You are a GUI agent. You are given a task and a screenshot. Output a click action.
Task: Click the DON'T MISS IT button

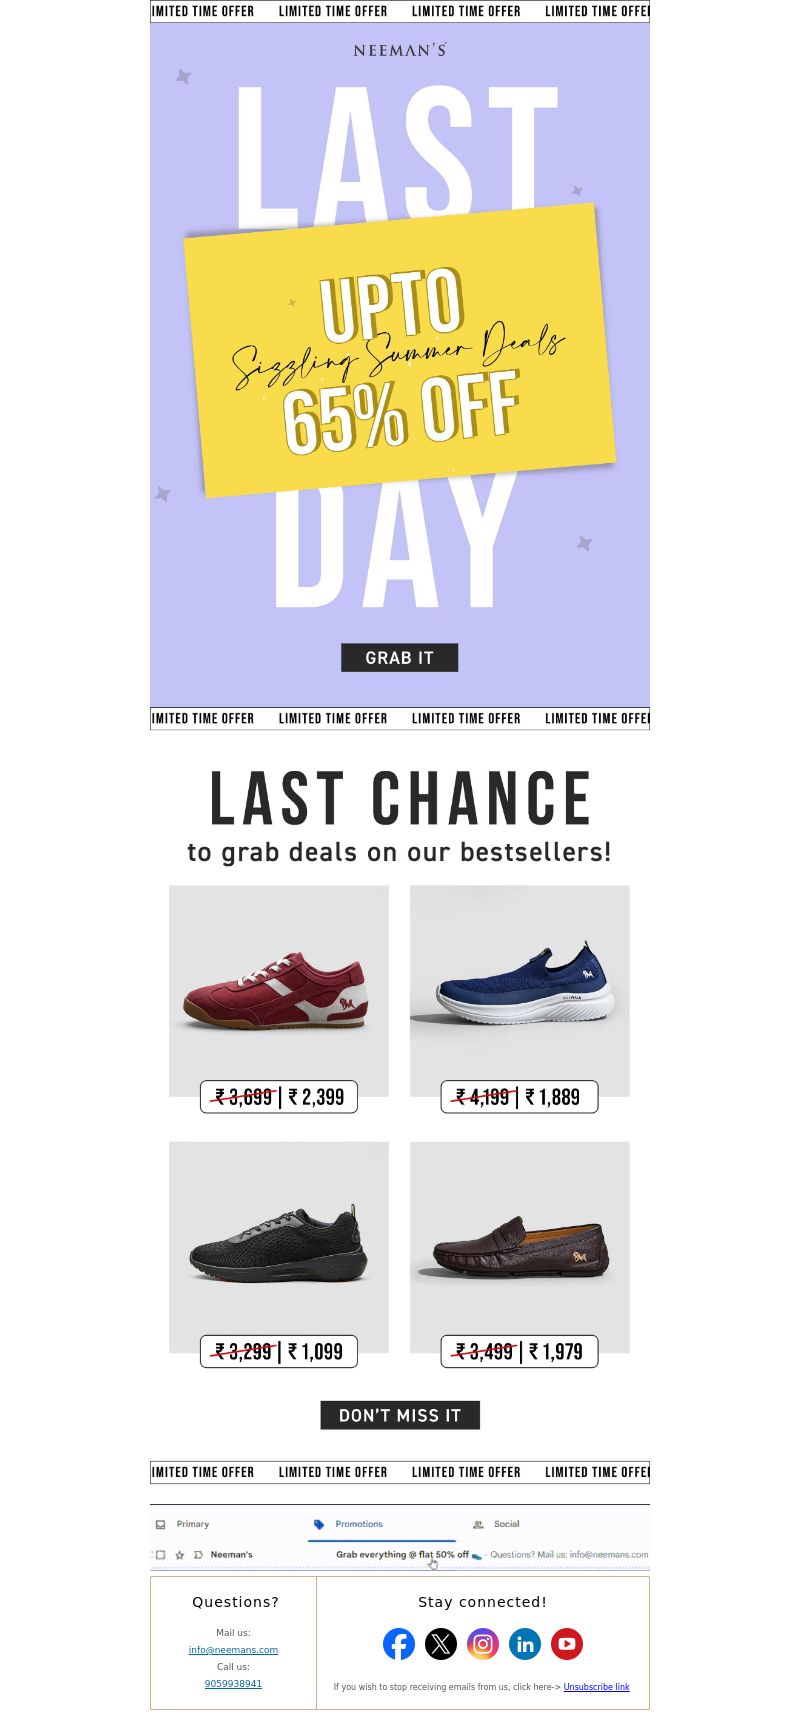pos(400,1415)
